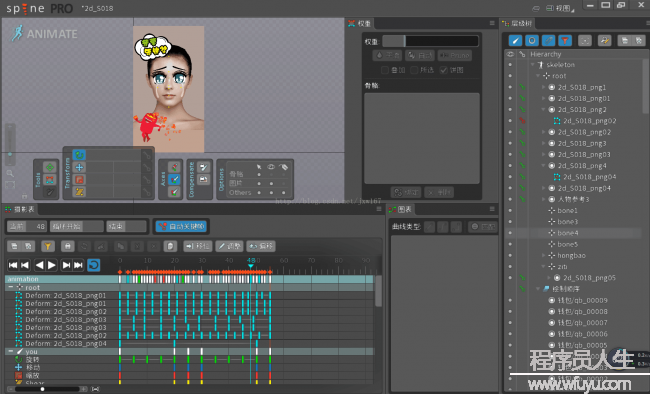Uncheck the checked checkbox in weights panel
Viewport: 650px width, 394px height.
444,70
